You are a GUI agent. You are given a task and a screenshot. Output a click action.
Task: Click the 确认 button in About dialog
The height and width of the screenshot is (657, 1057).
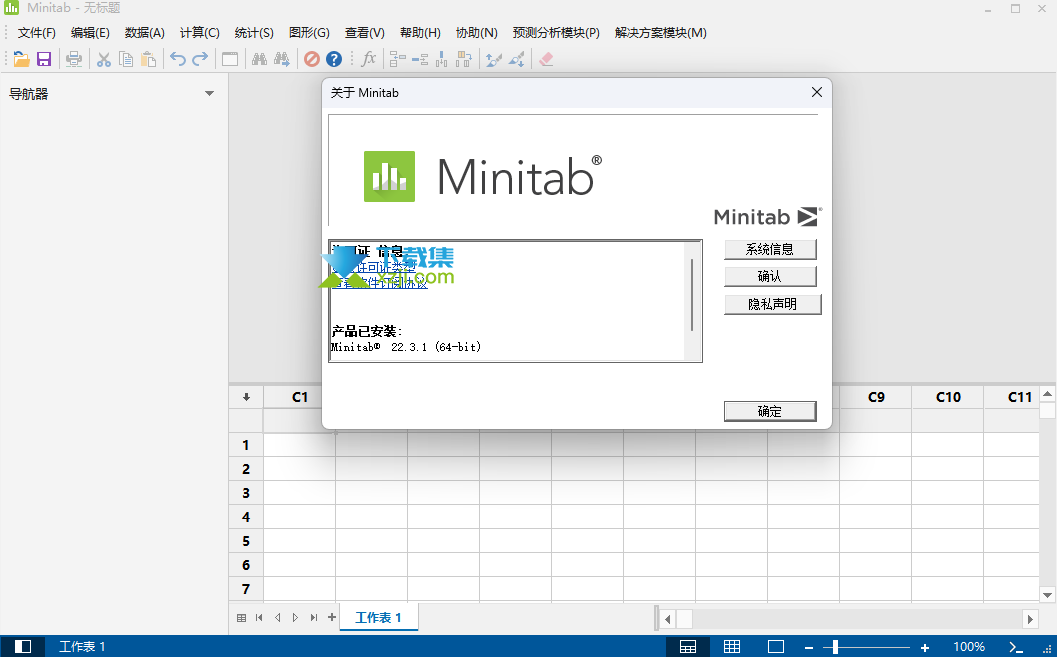770,276
